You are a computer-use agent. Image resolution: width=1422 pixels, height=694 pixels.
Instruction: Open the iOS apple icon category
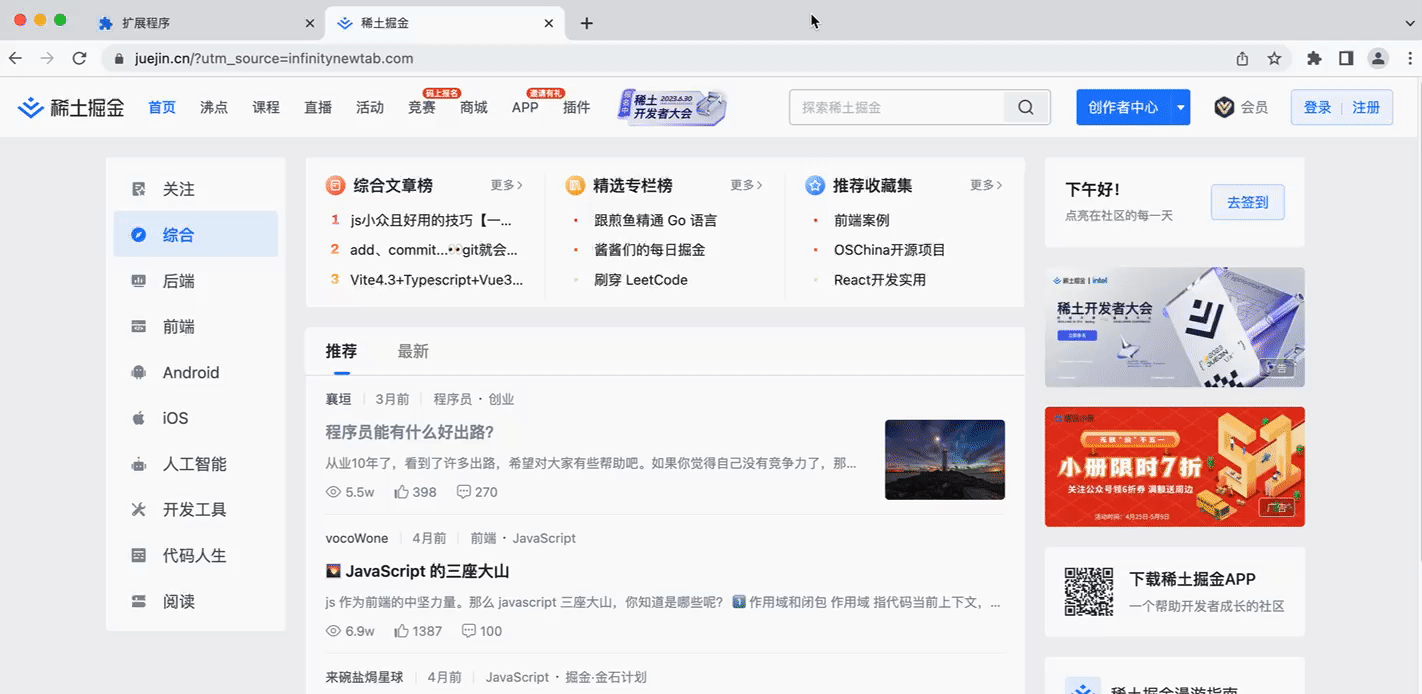tap(139, 418)
